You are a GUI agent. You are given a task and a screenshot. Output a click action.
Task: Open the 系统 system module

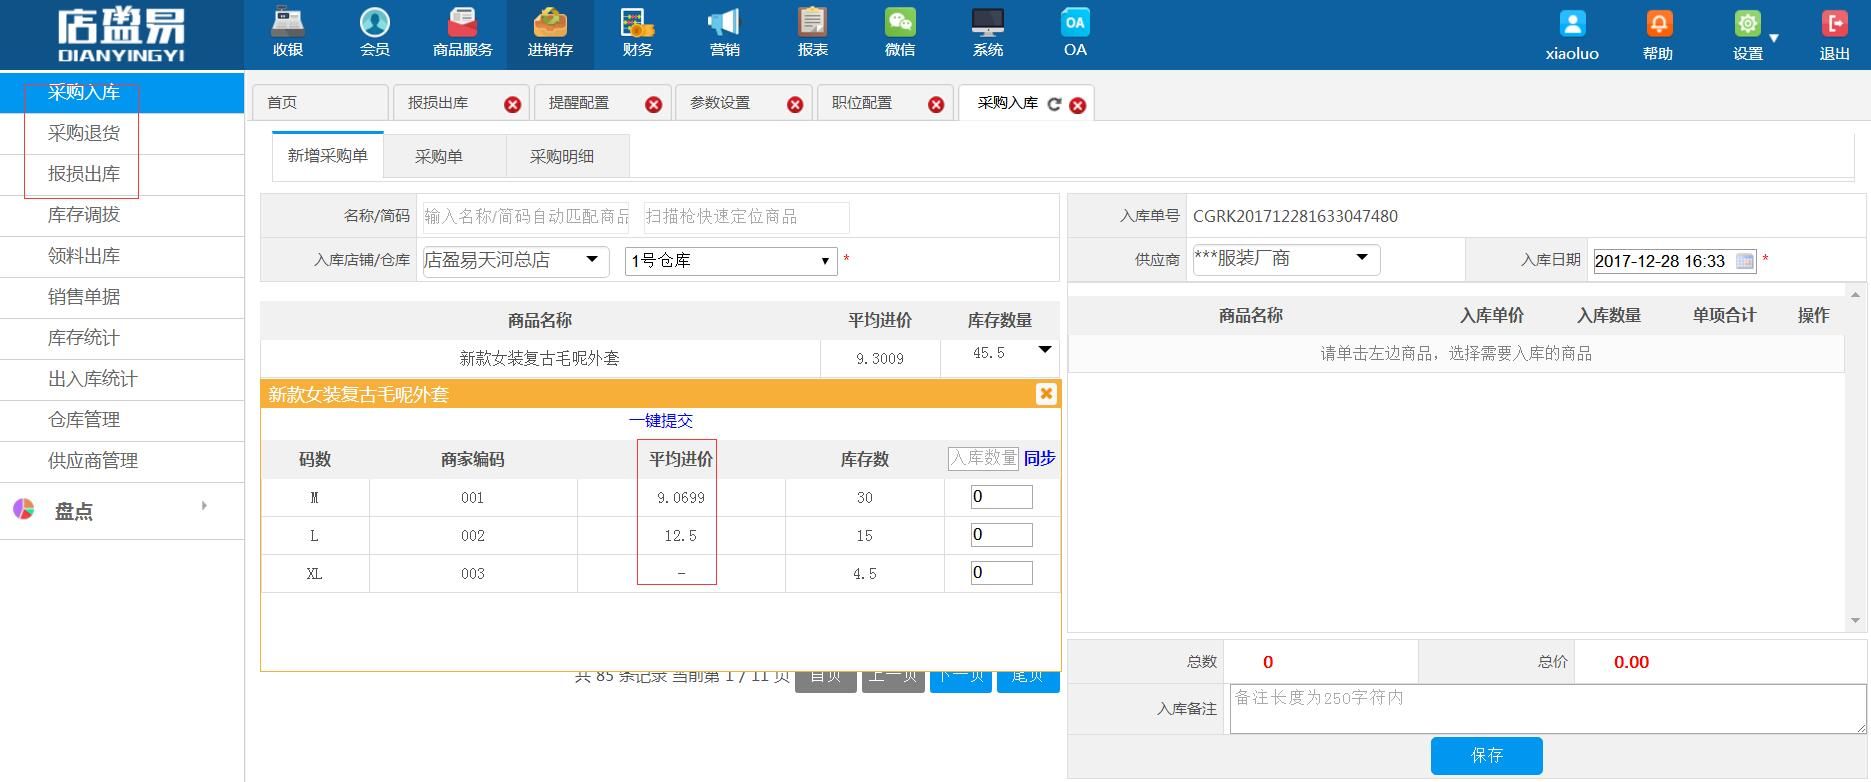[987, 33]
